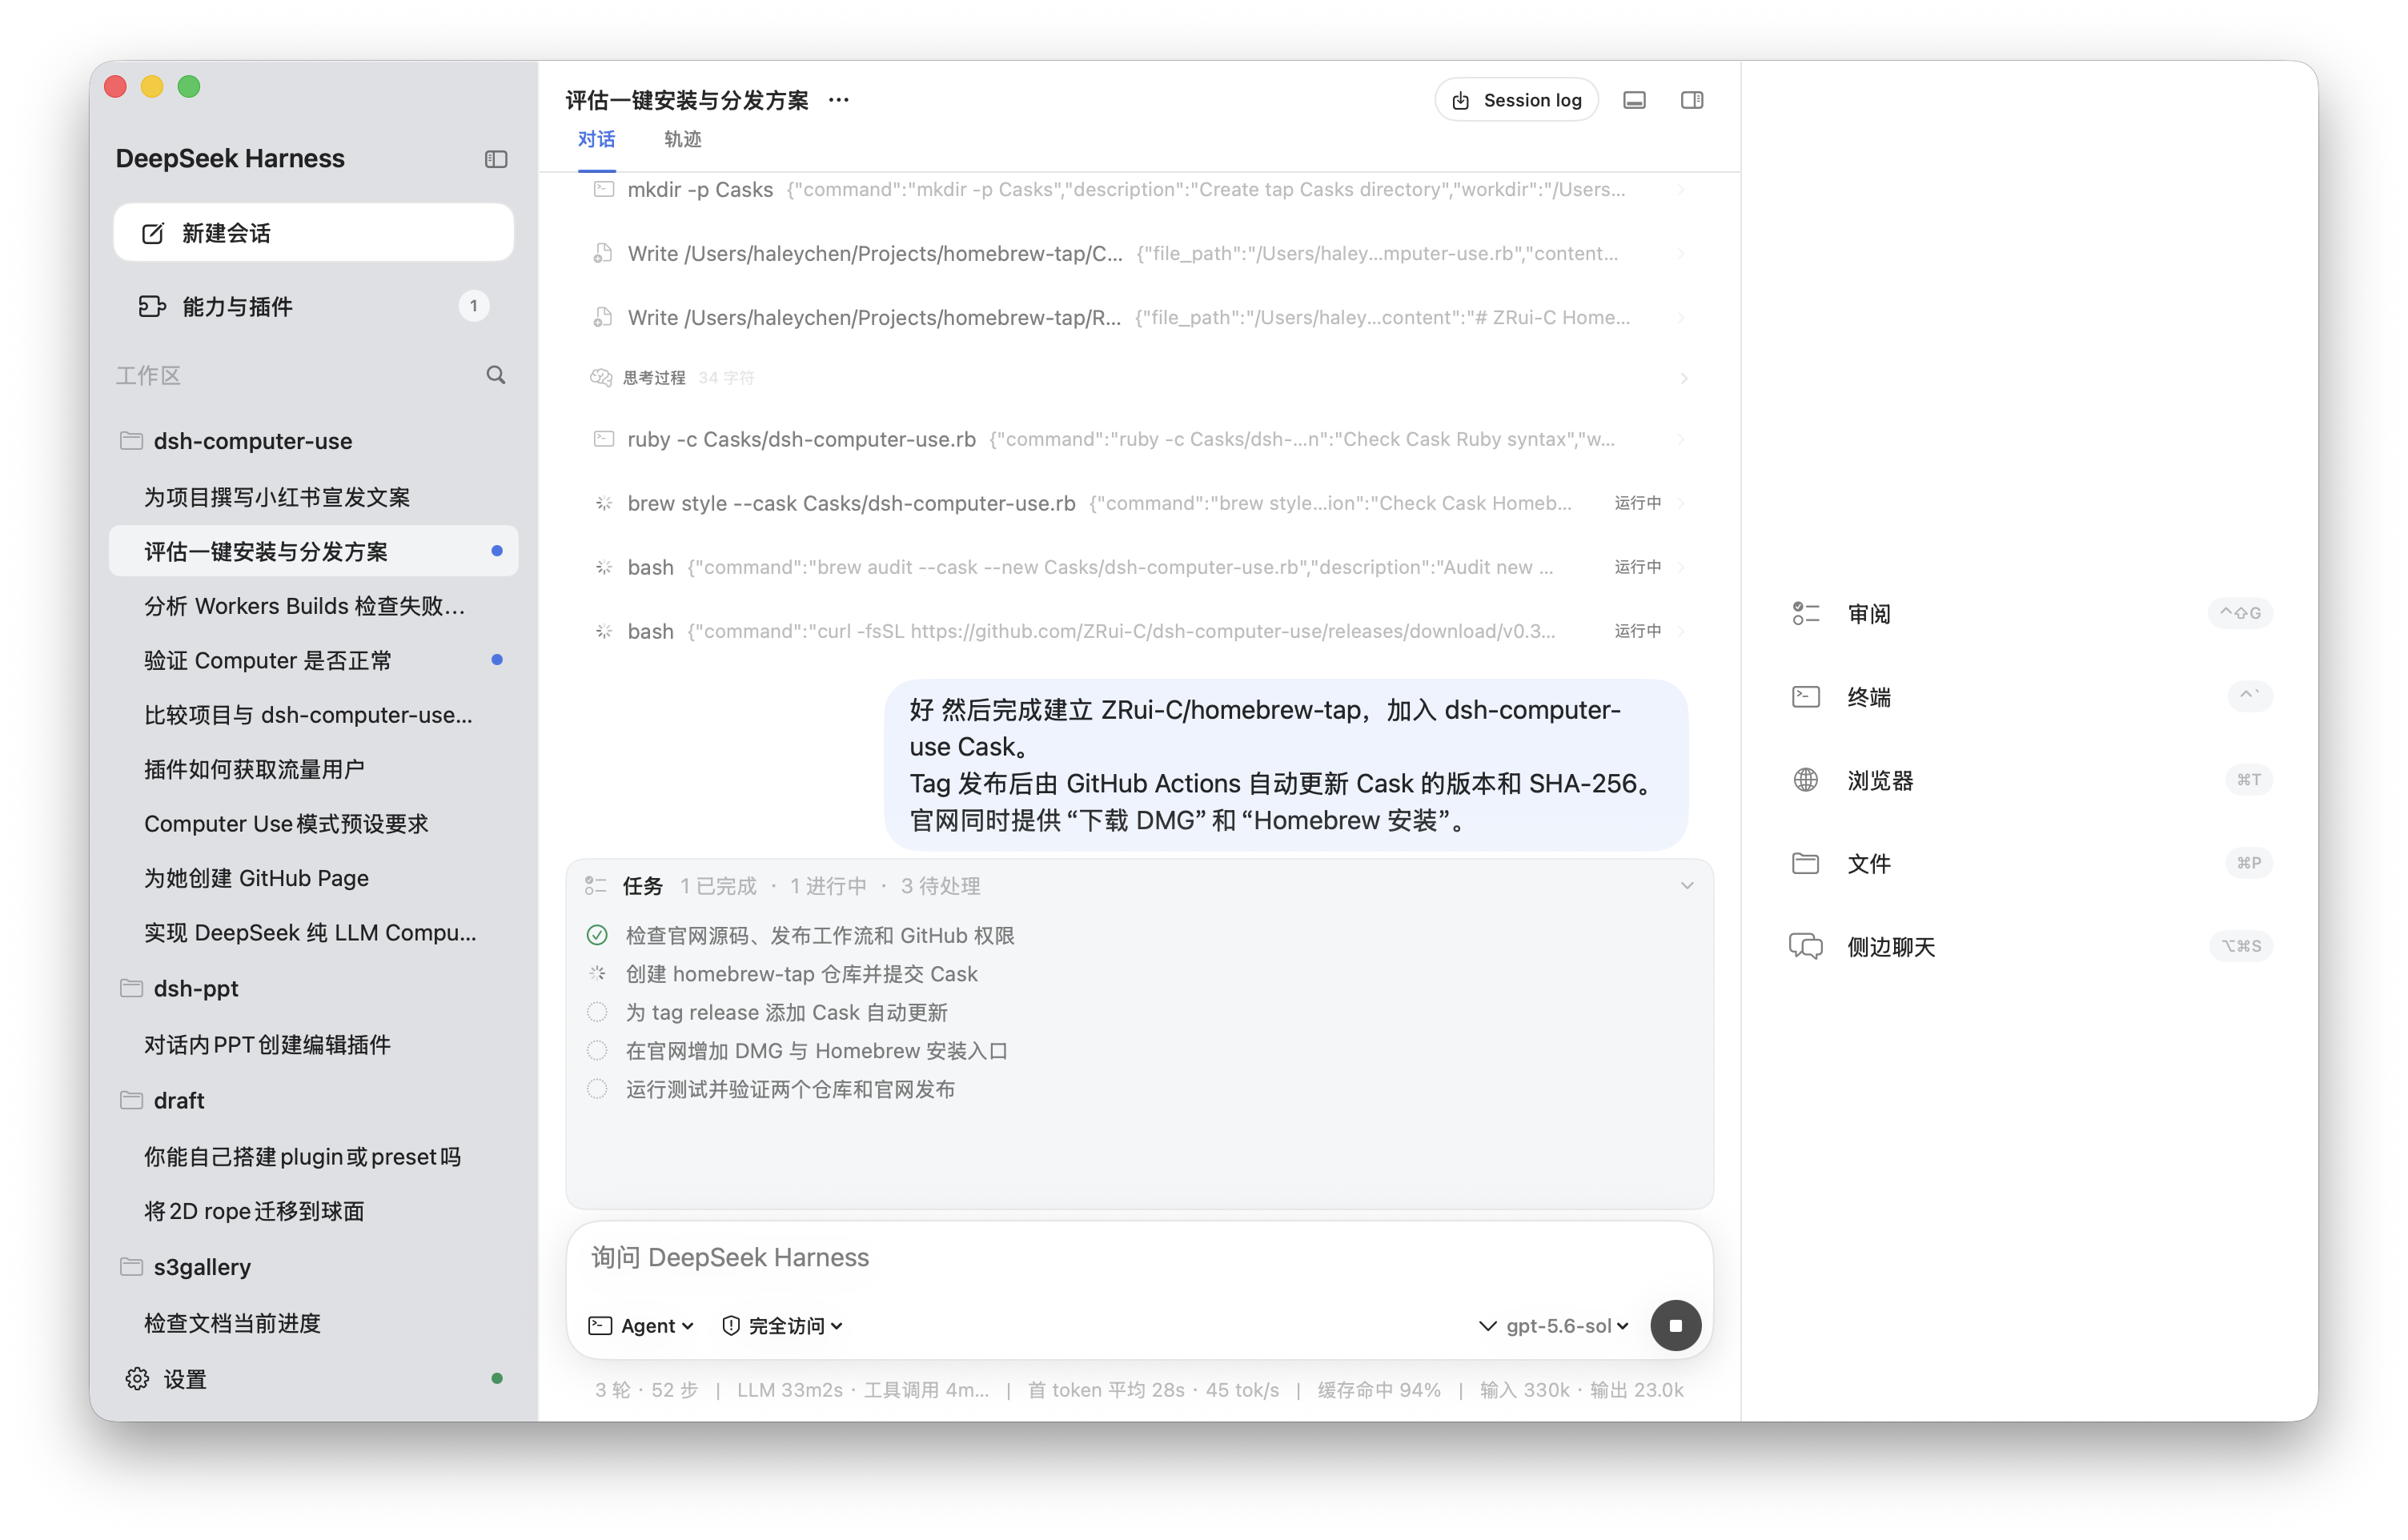Viewport: 2408px width, 1540px height.
Task: Open the 侧边聊天 side chat icon
Action: 1806,946
